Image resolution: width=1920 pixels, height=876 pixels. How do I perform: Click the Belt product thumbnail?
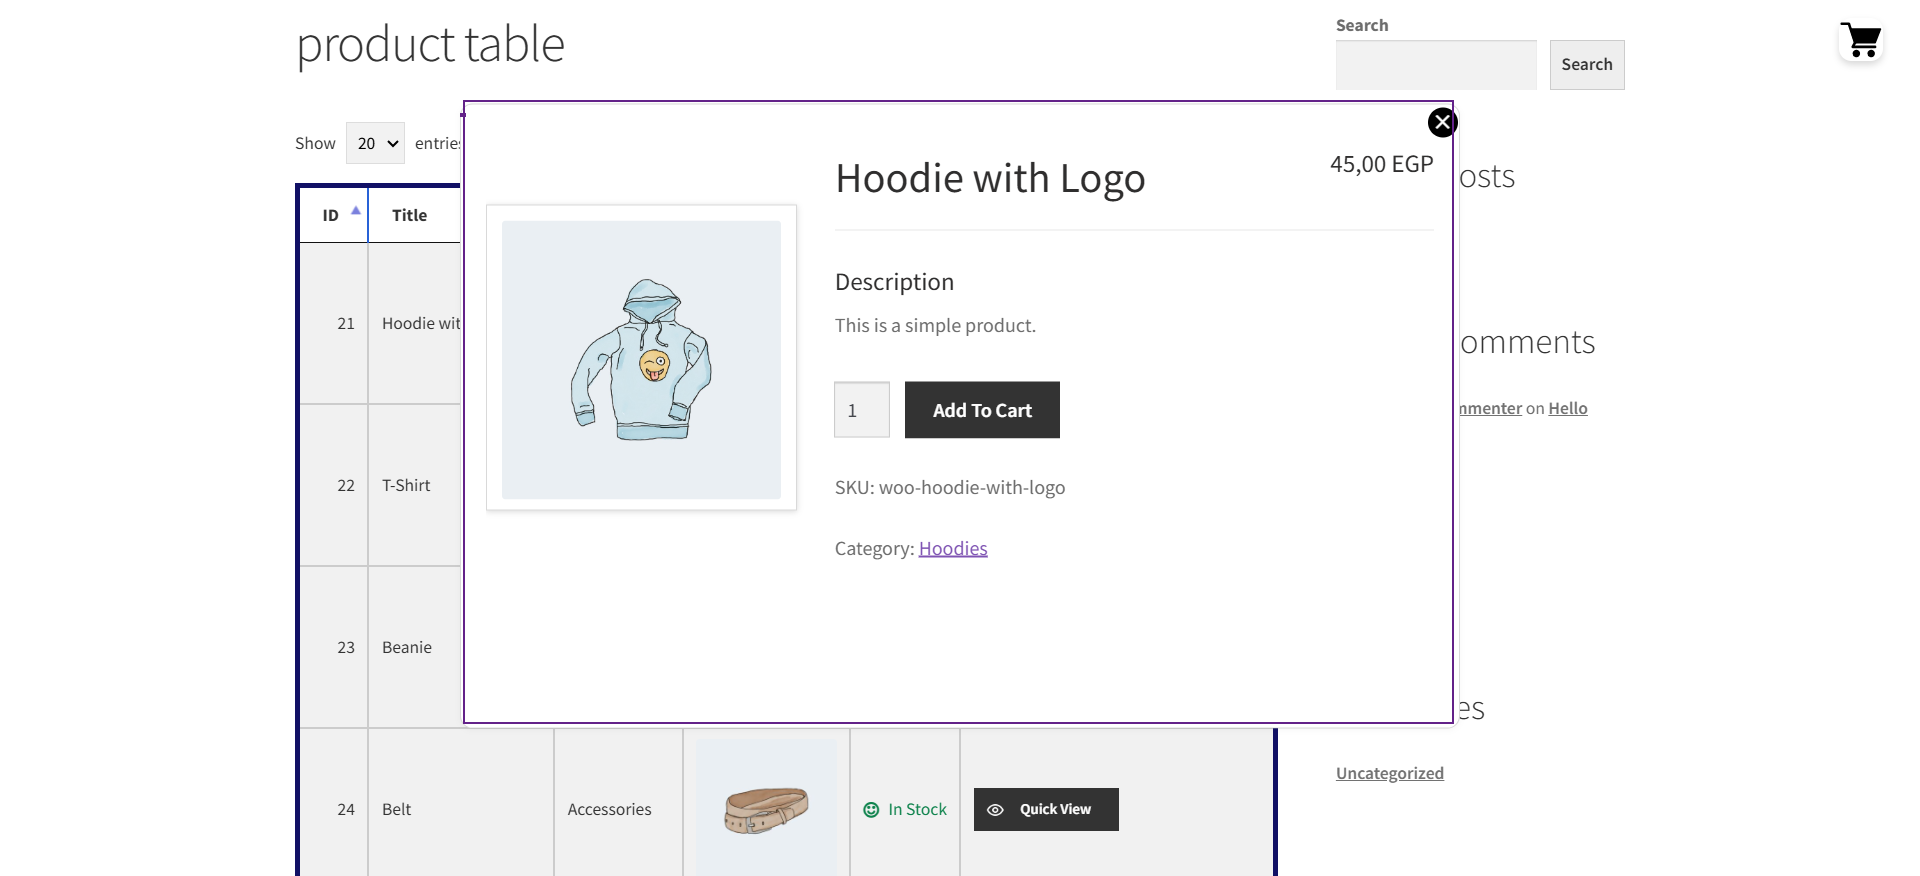point(766,809)
